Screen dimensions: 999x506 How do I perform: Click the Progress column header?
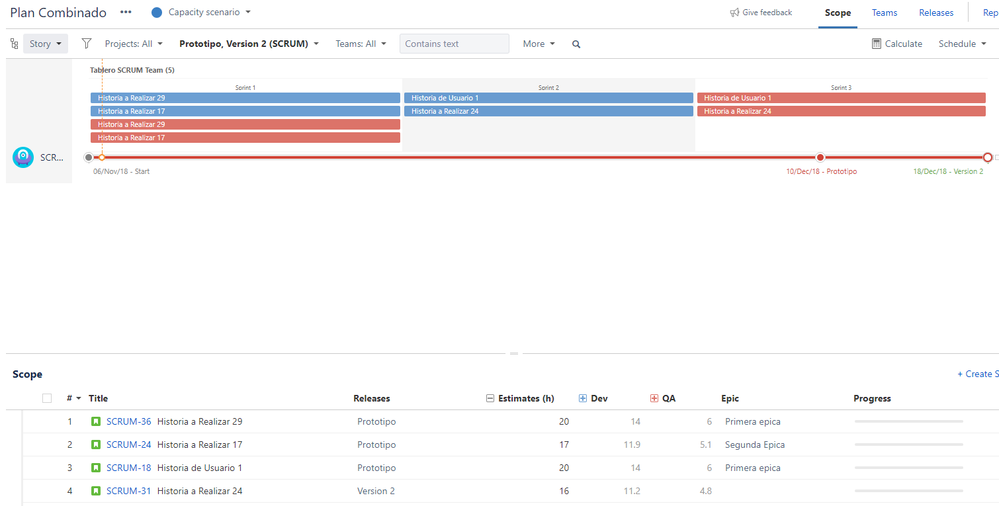click(872, 398)
